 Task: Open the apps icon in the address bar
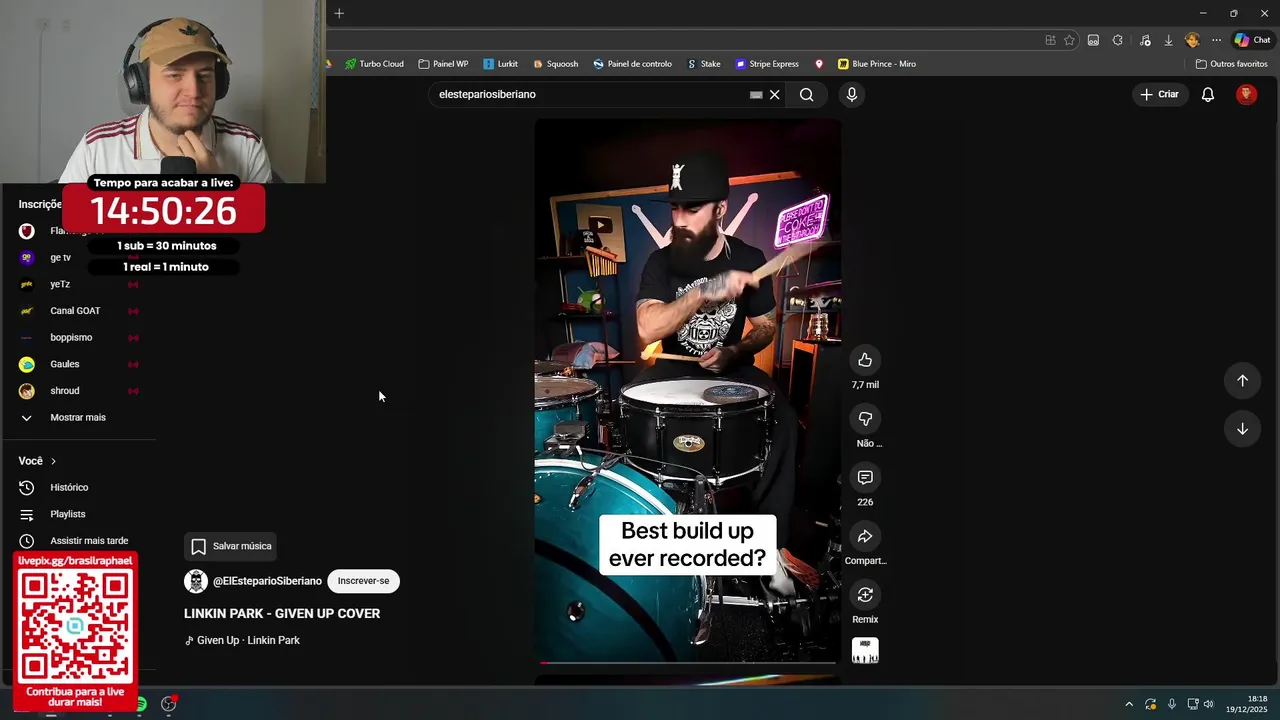click(1050, 40)
